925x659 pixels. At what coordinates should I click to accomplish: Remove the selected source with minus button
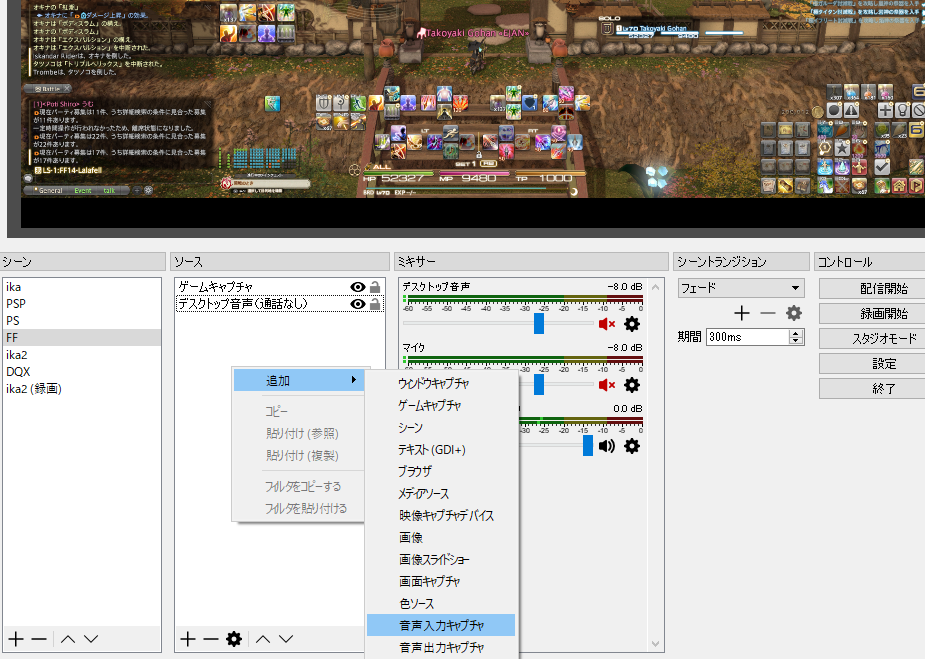pos(211,639)
